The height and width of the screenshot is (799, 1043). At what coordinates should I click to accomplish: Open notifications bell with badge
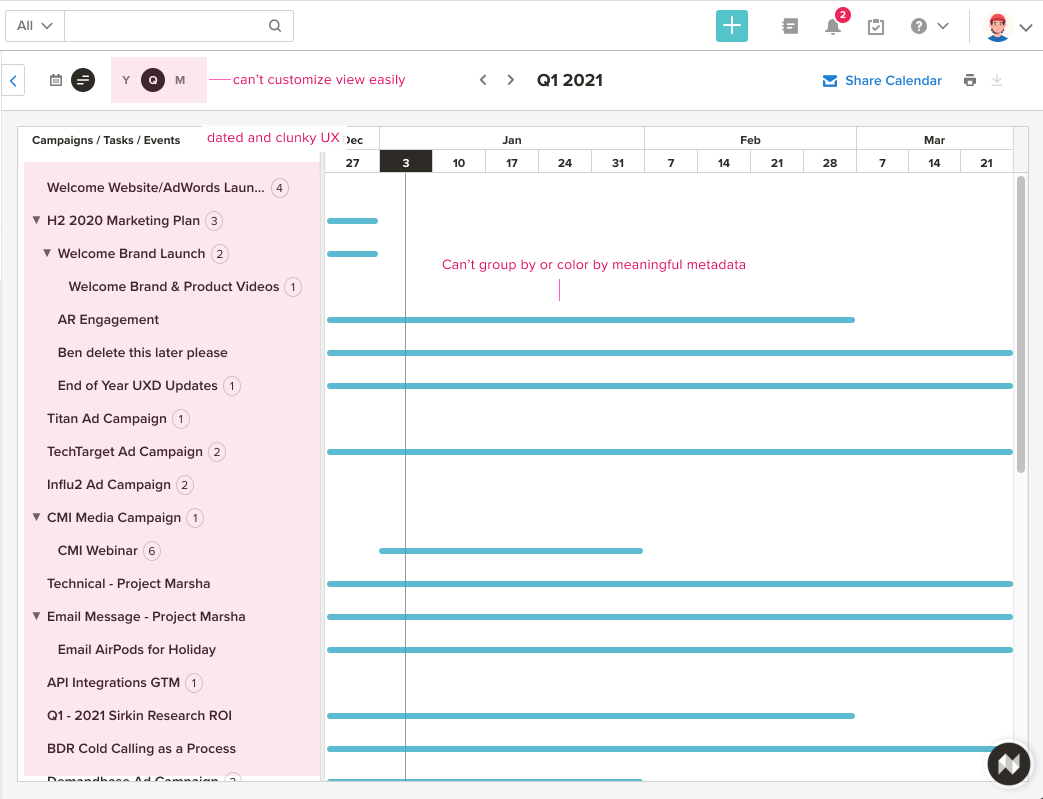click(x=833, y=26)
